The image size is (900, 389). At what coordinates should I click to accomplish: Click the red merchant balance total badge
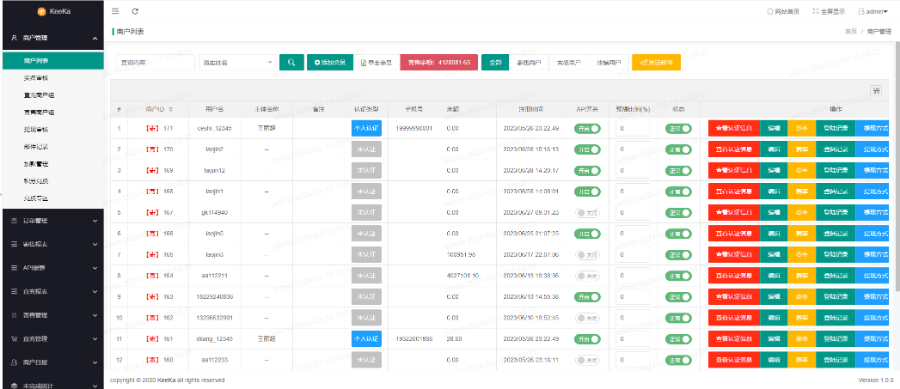(x=439, y=62)
